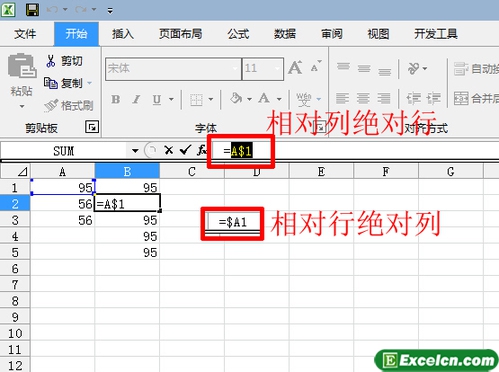Select bottom align icon
Screen dimensions: 499x372
[384, 71]
